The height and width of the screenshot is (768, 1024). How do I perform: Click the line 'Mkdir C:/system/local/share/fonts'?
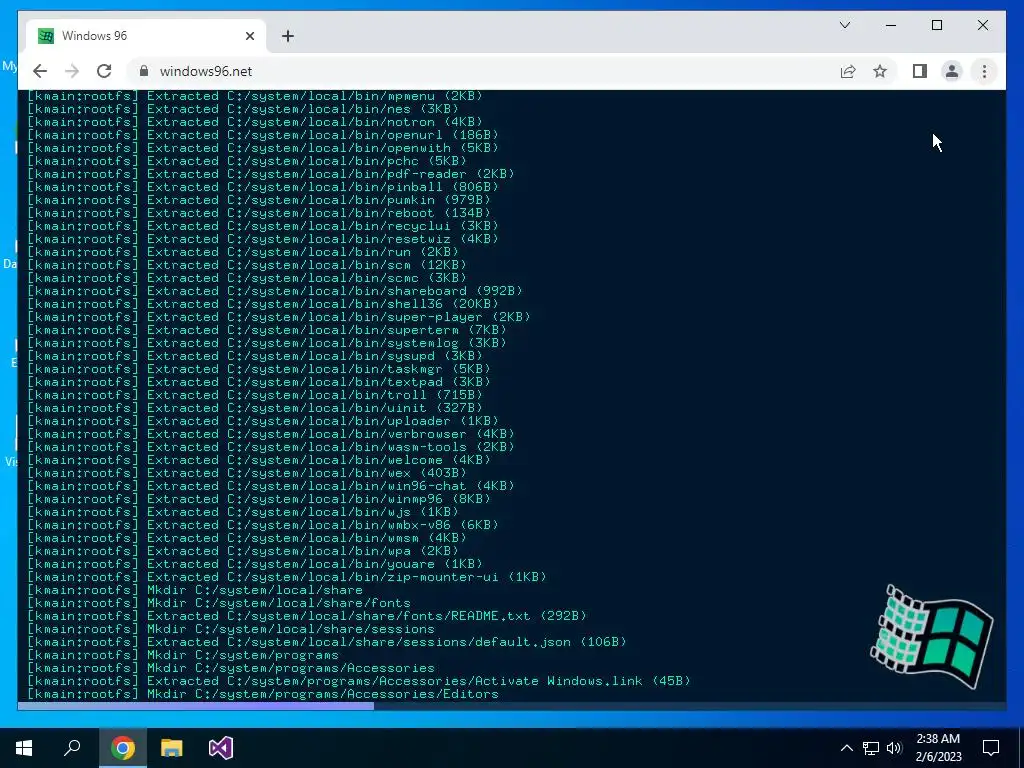(219, 603)
